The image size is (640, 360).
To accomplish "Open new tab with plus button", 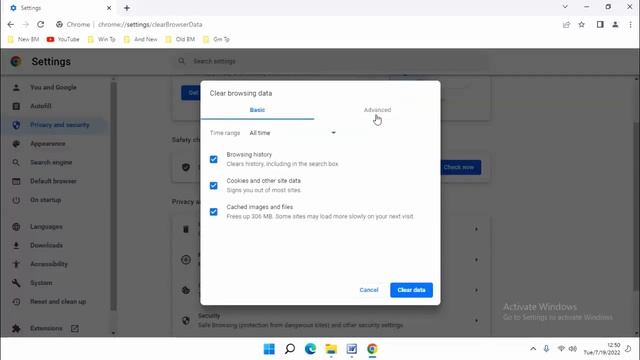I will [x=127, y=8].
